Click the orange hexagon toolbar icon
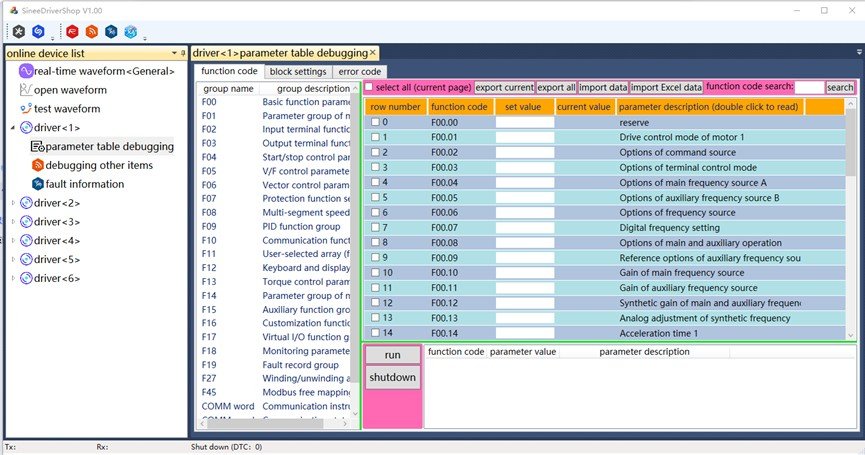Screen dimensions: 865x455 point(92,31)
